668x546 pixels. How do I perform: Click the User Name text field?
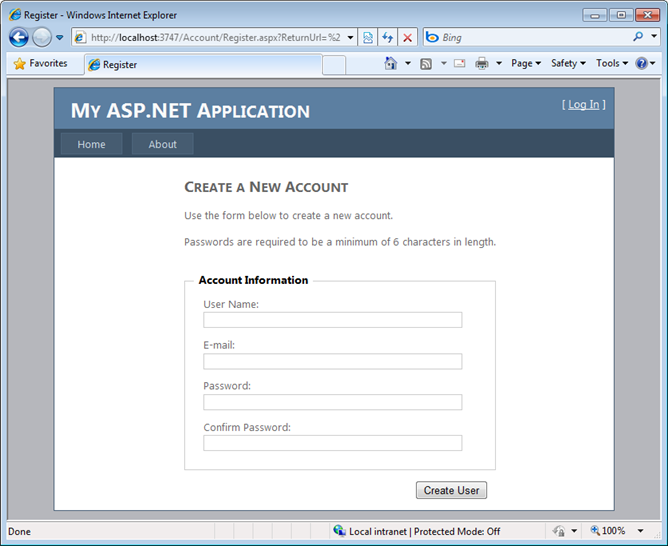(x=333, y=320)
